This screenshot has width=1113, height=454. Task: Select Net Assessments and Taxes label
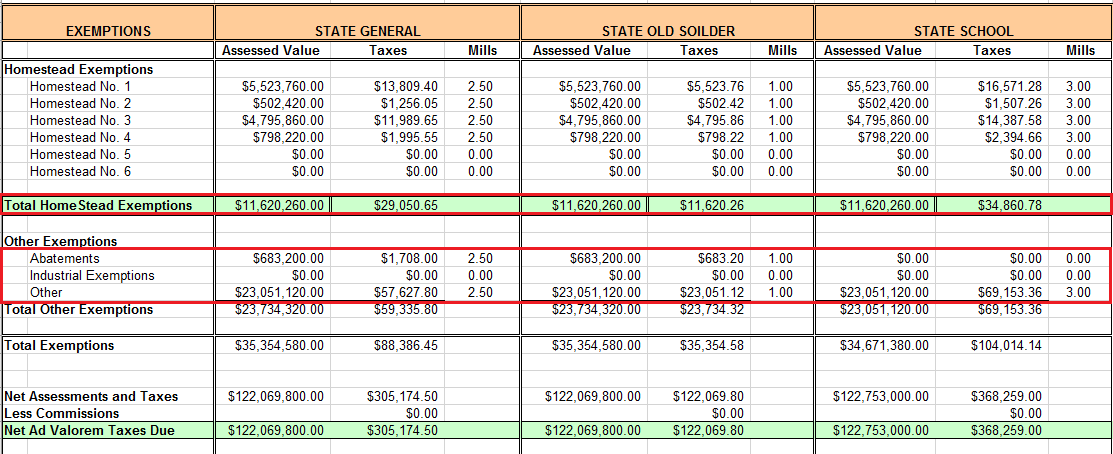click(x=91, y=397)
